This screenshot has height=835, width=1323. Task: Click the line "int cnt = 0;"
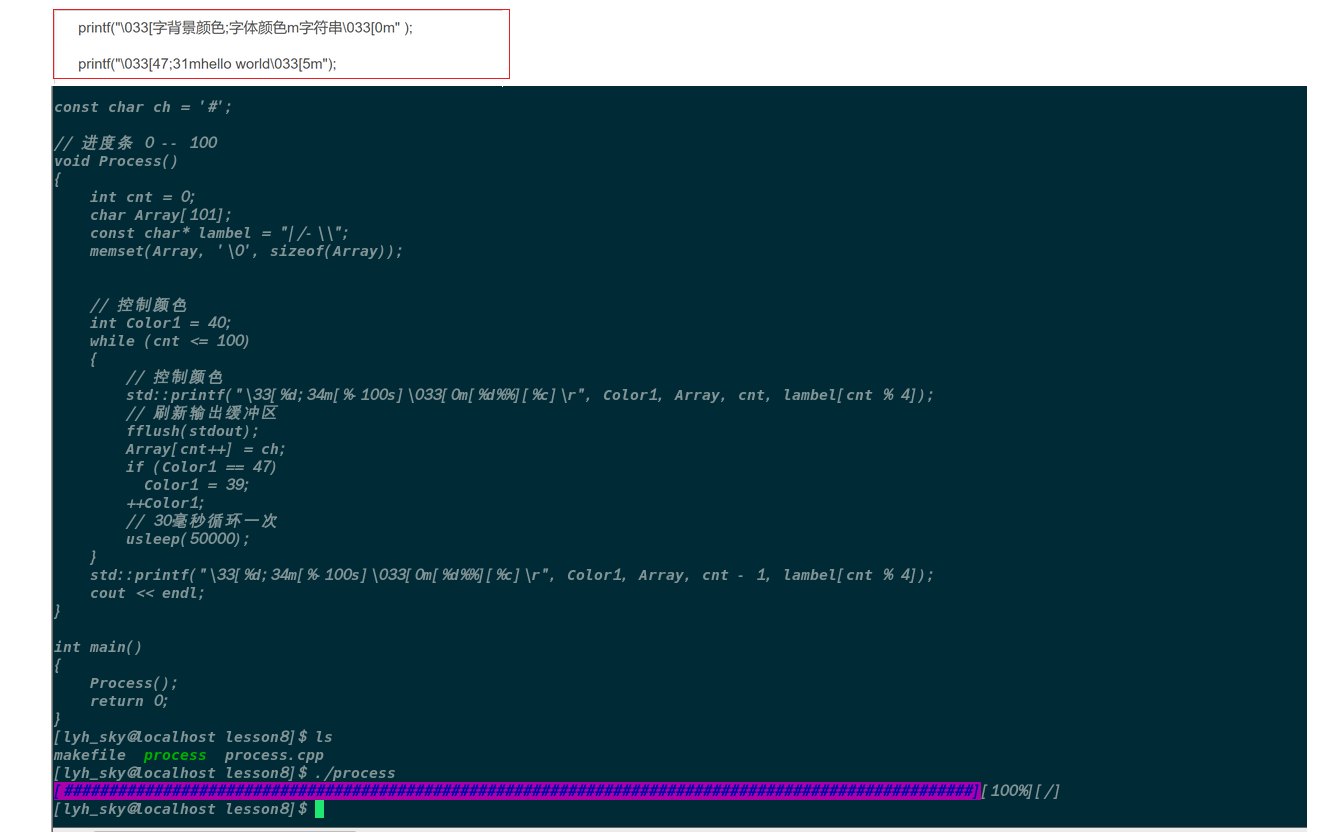[x=143, y=197]
